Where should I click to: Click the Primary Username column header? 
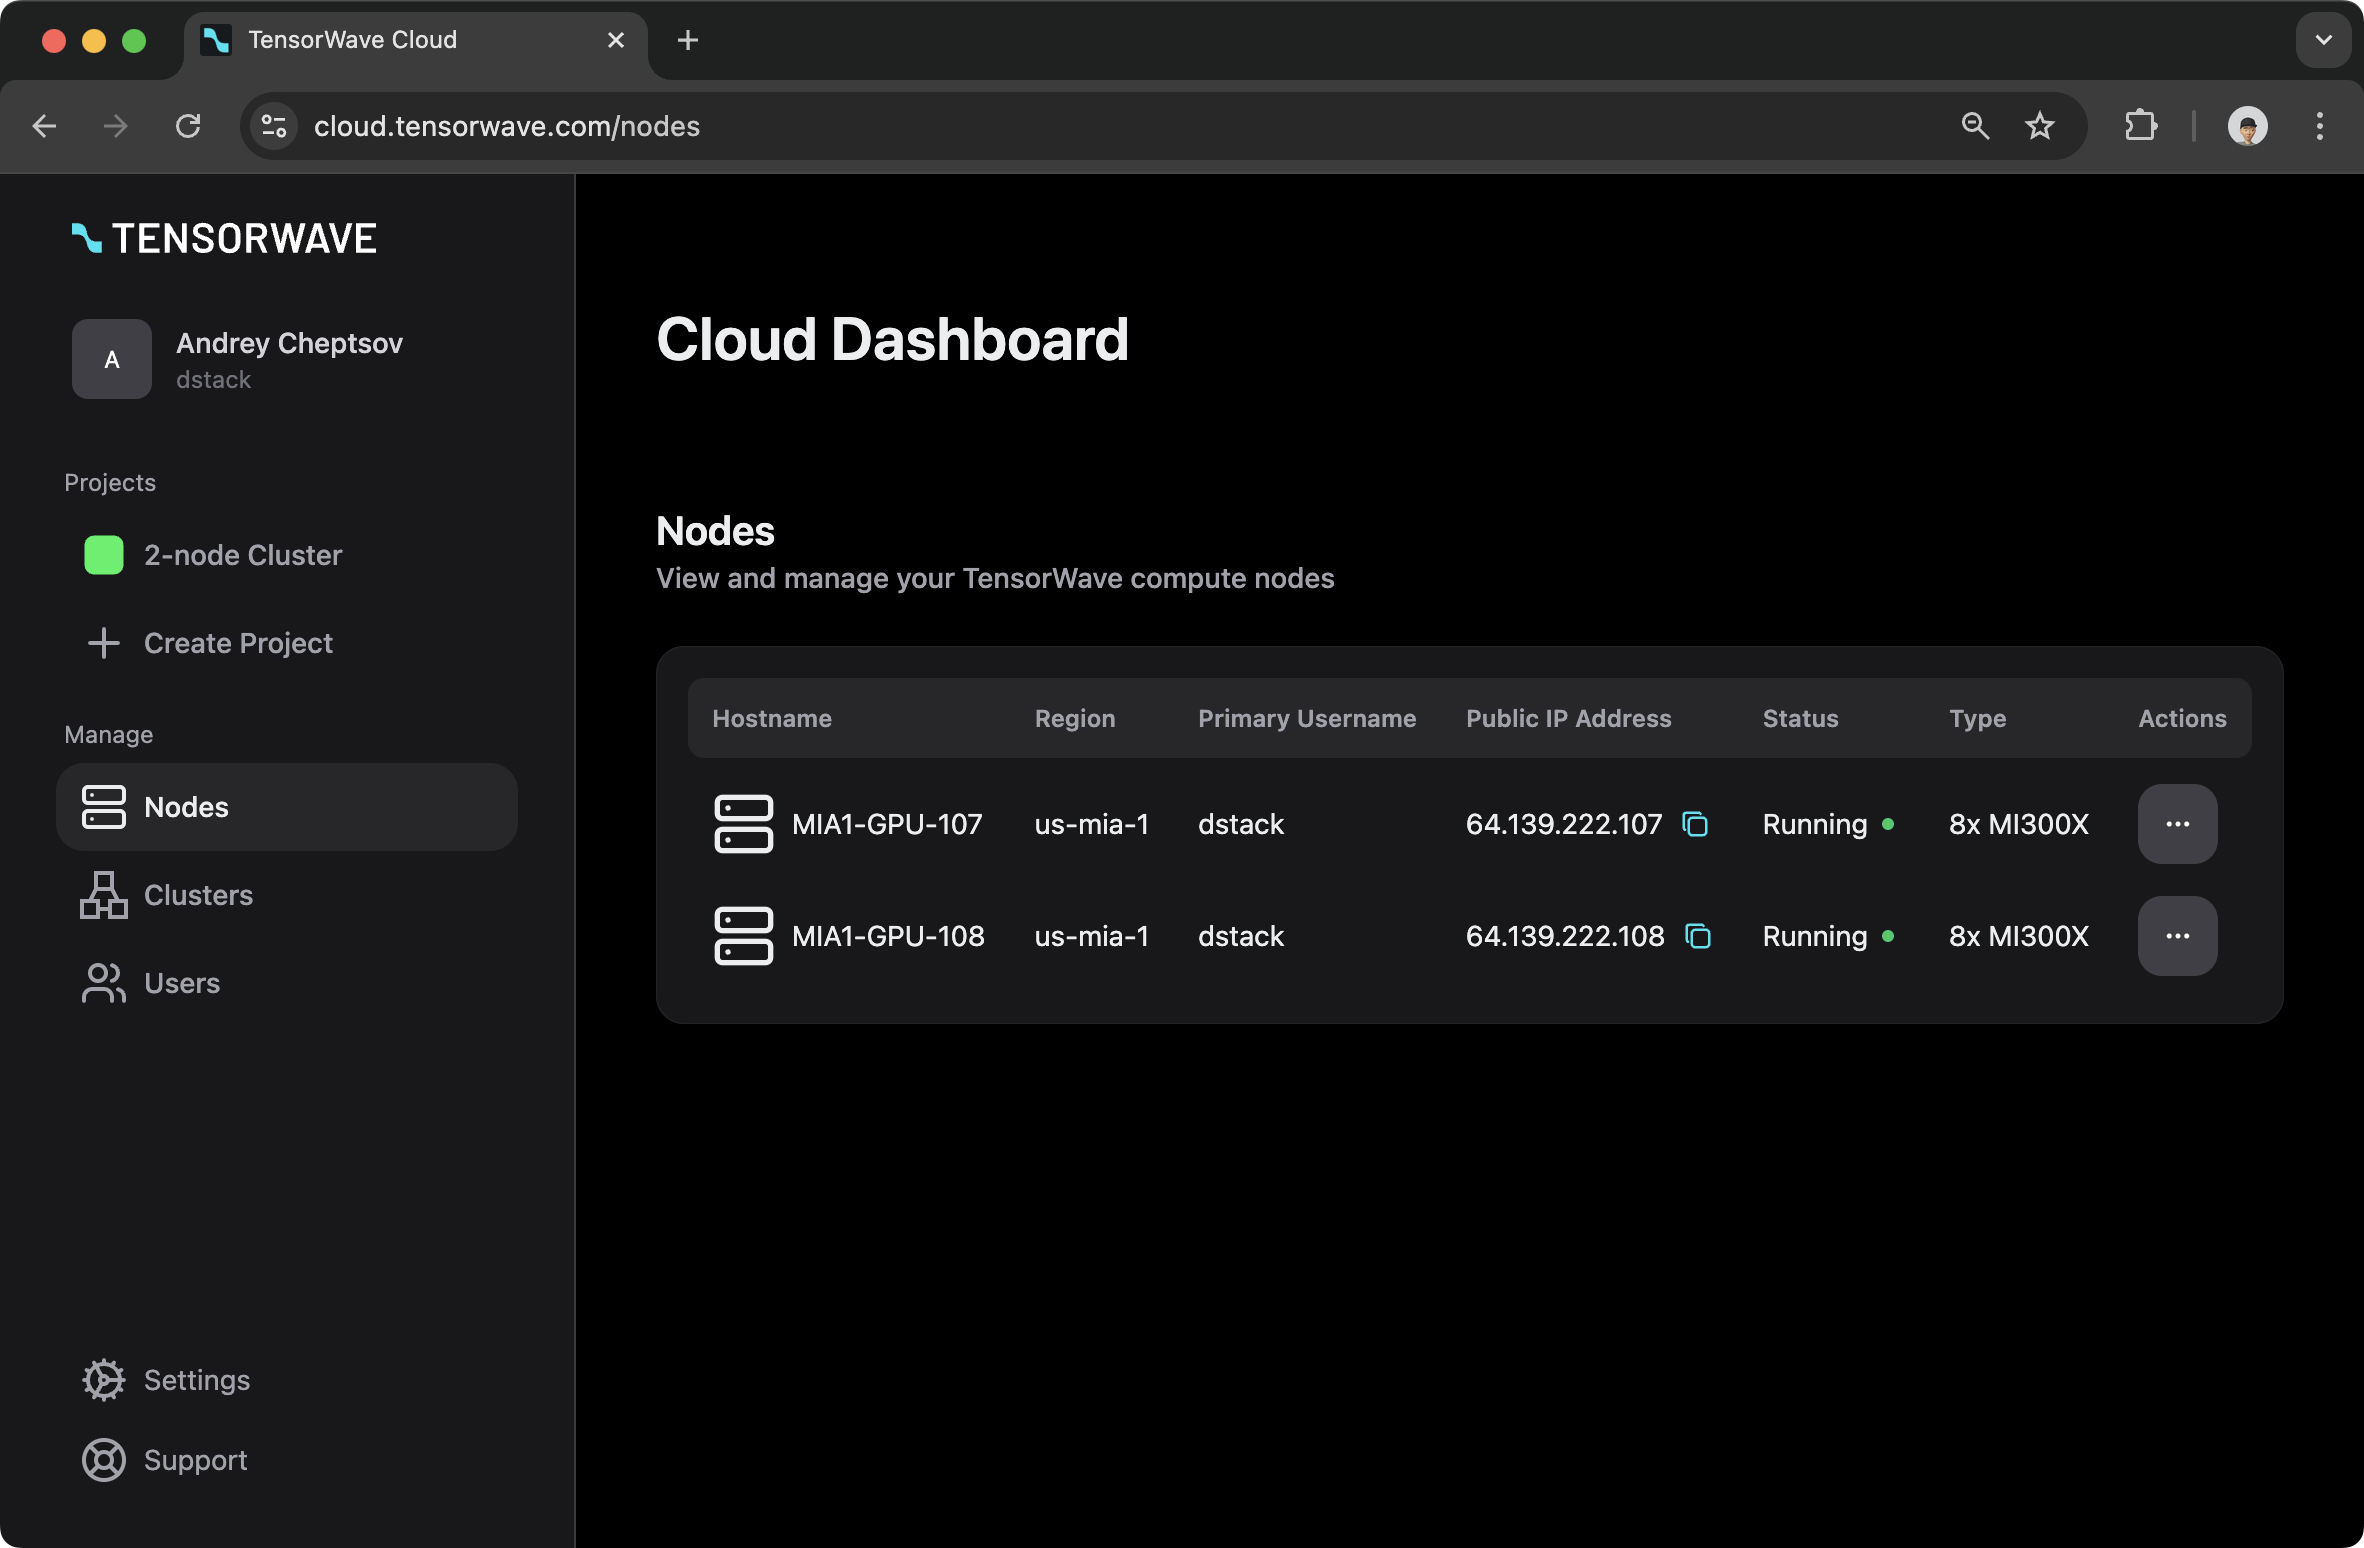(x=1307, y=718)
